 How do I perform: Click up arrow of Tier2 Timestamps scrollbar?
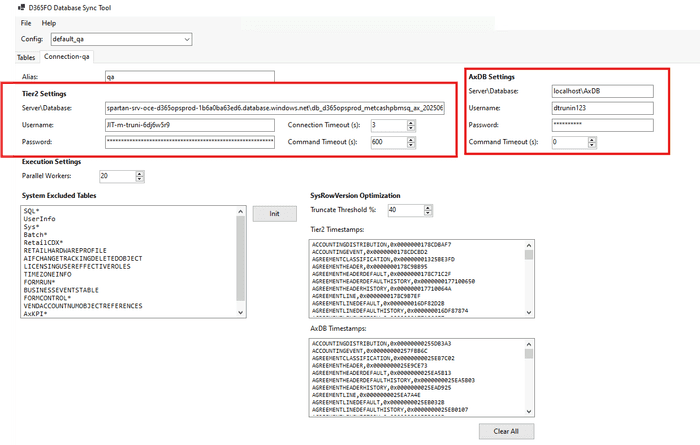[x=529, y=245]
